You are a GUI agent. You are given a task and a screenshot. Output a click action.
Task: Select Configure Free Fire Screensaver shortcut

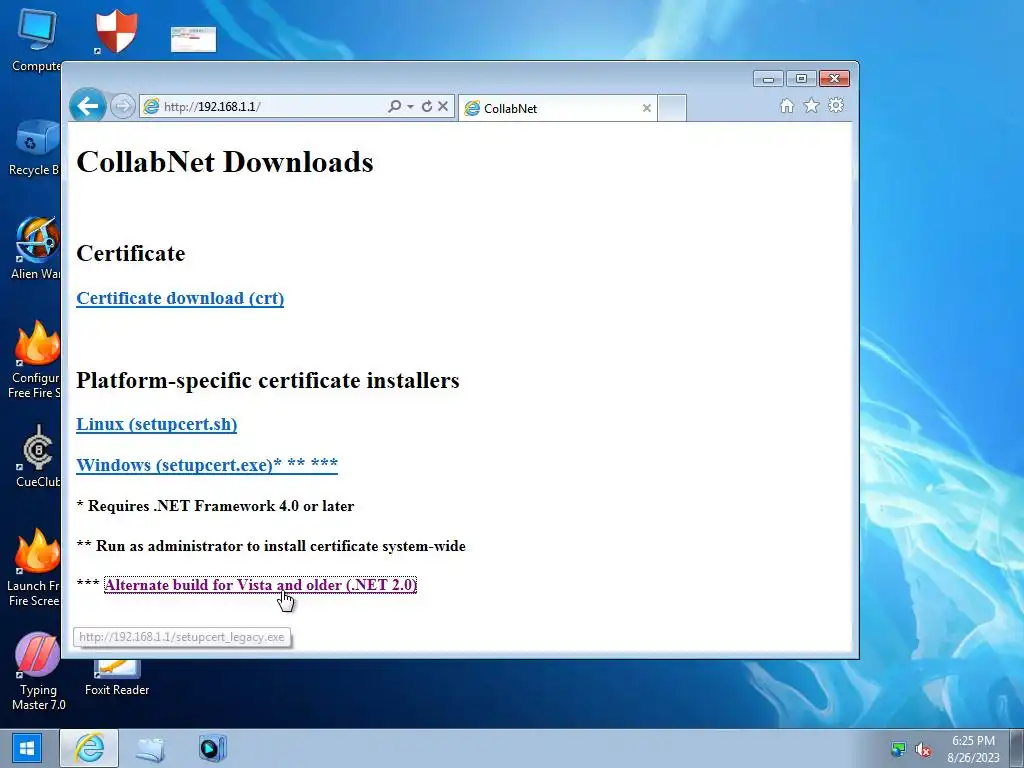[x=36, y=360]
